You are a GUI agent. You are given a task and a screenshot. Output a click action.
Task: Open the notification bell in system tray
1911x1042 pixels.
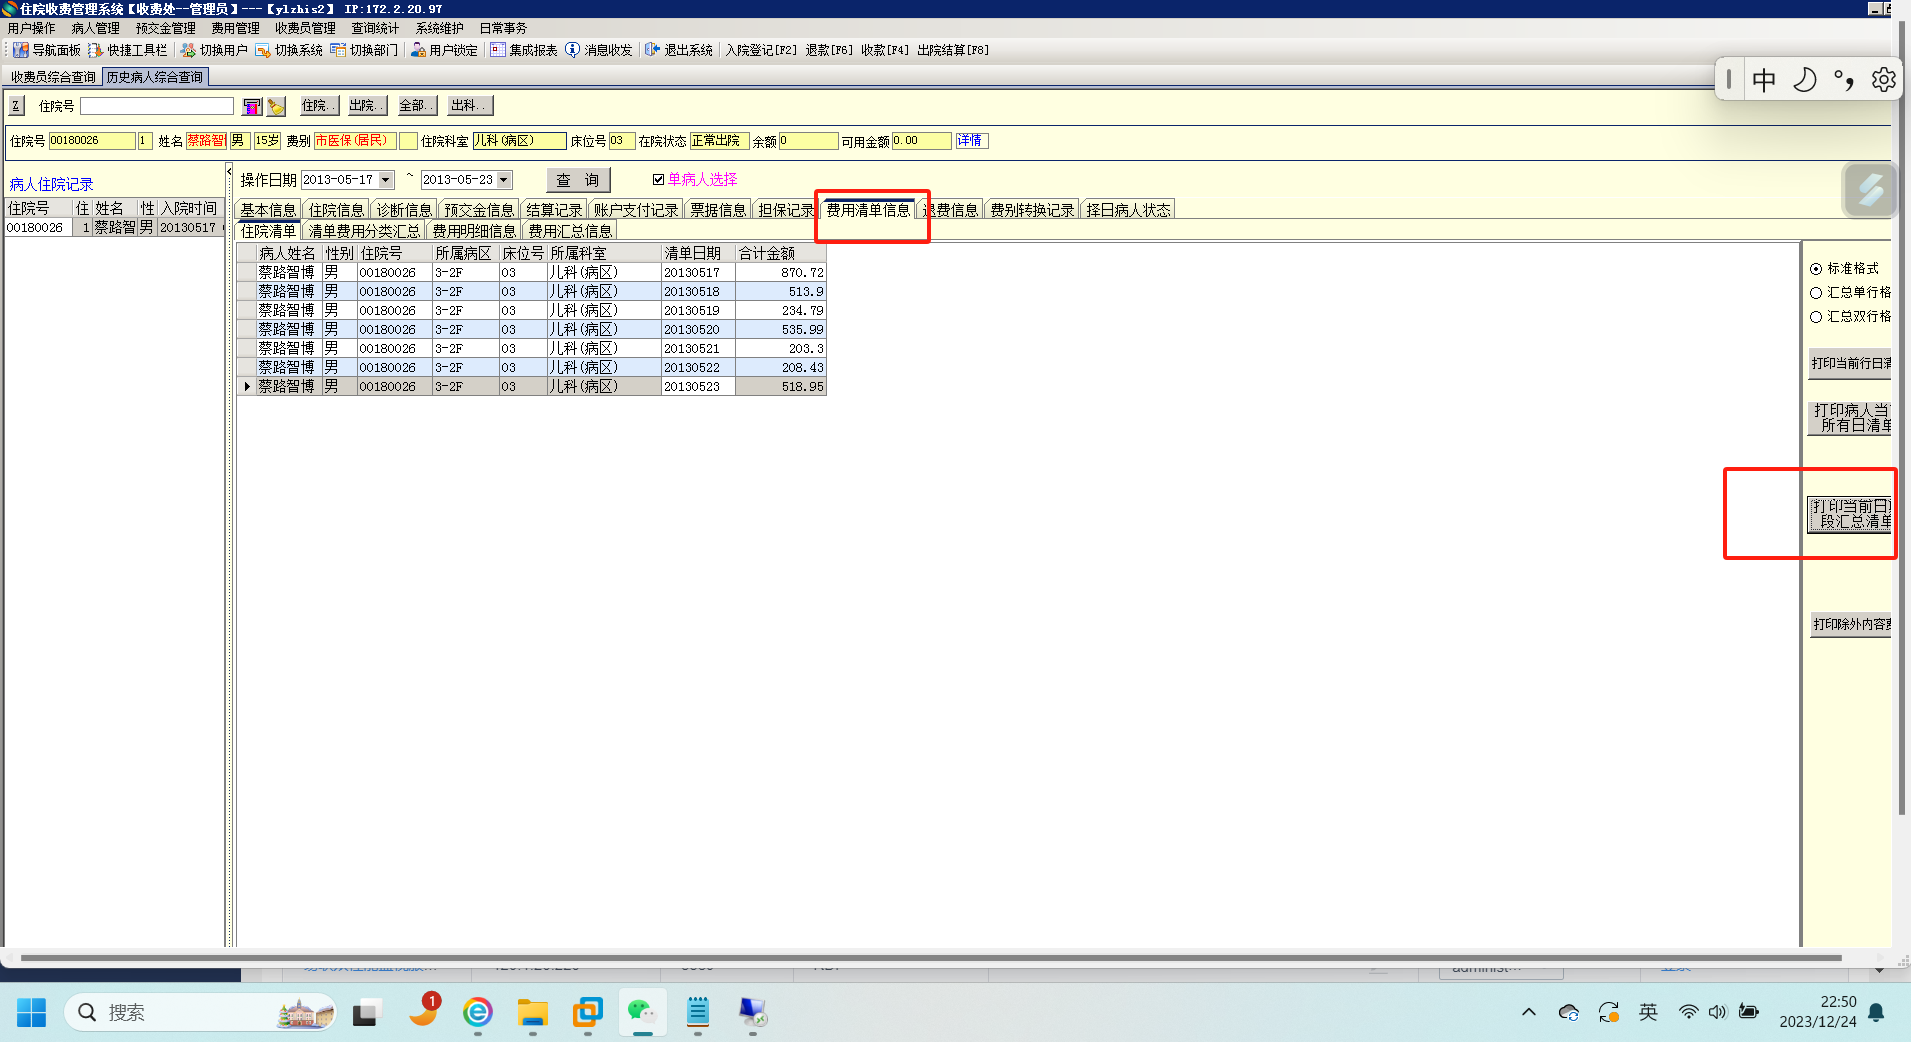pos(1877,1012)
